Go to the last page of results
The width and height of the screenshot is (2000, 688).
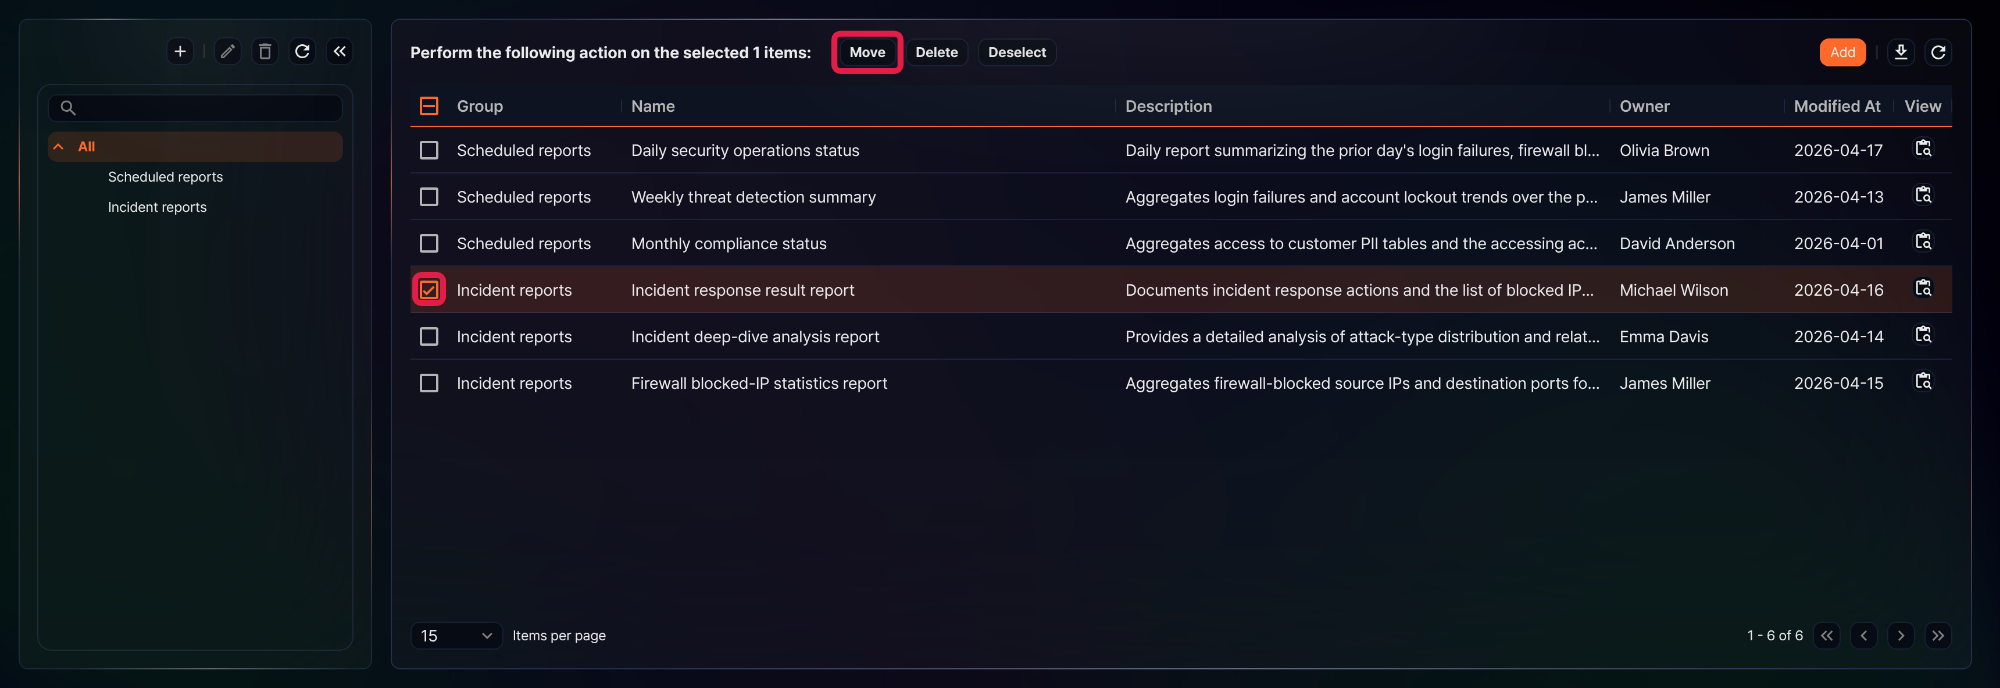point(1938,636)
